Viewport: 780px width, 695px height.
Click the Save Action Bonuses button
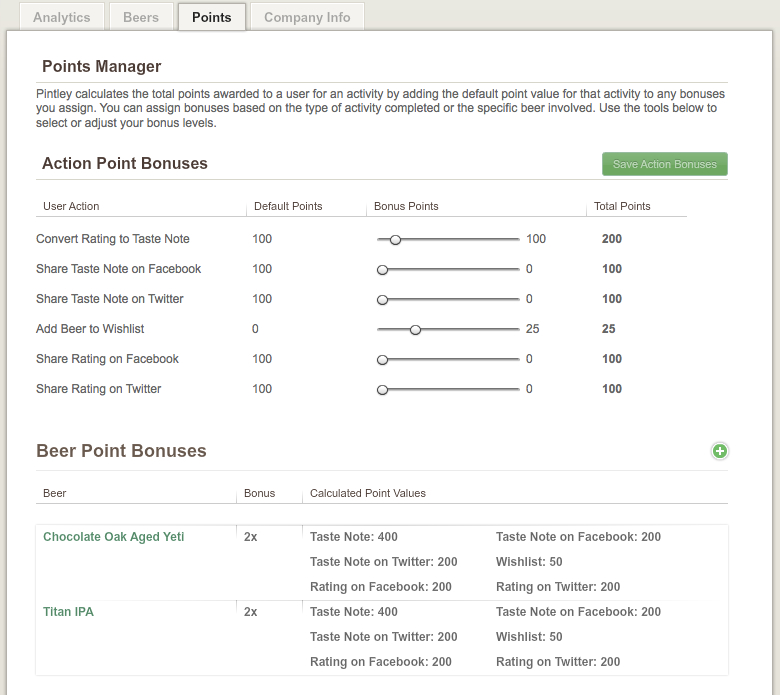coord(665,164)
